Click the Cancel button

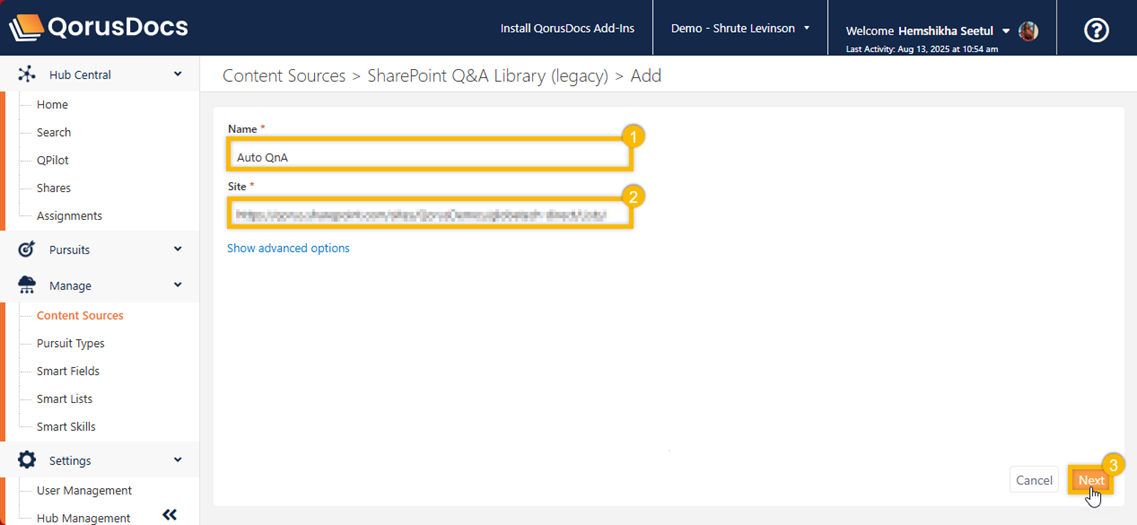(1033, 481)
